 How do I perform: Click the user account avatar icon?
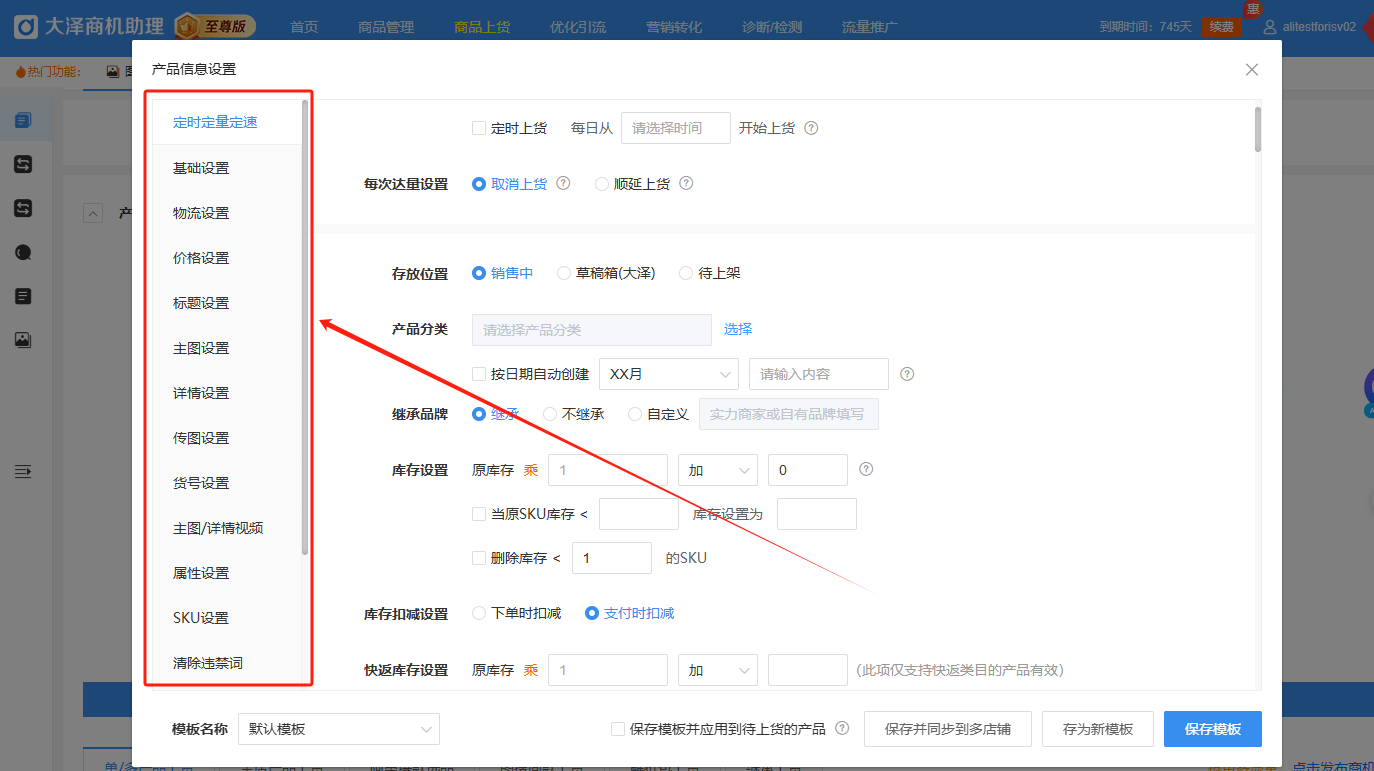pos(1270,27)
